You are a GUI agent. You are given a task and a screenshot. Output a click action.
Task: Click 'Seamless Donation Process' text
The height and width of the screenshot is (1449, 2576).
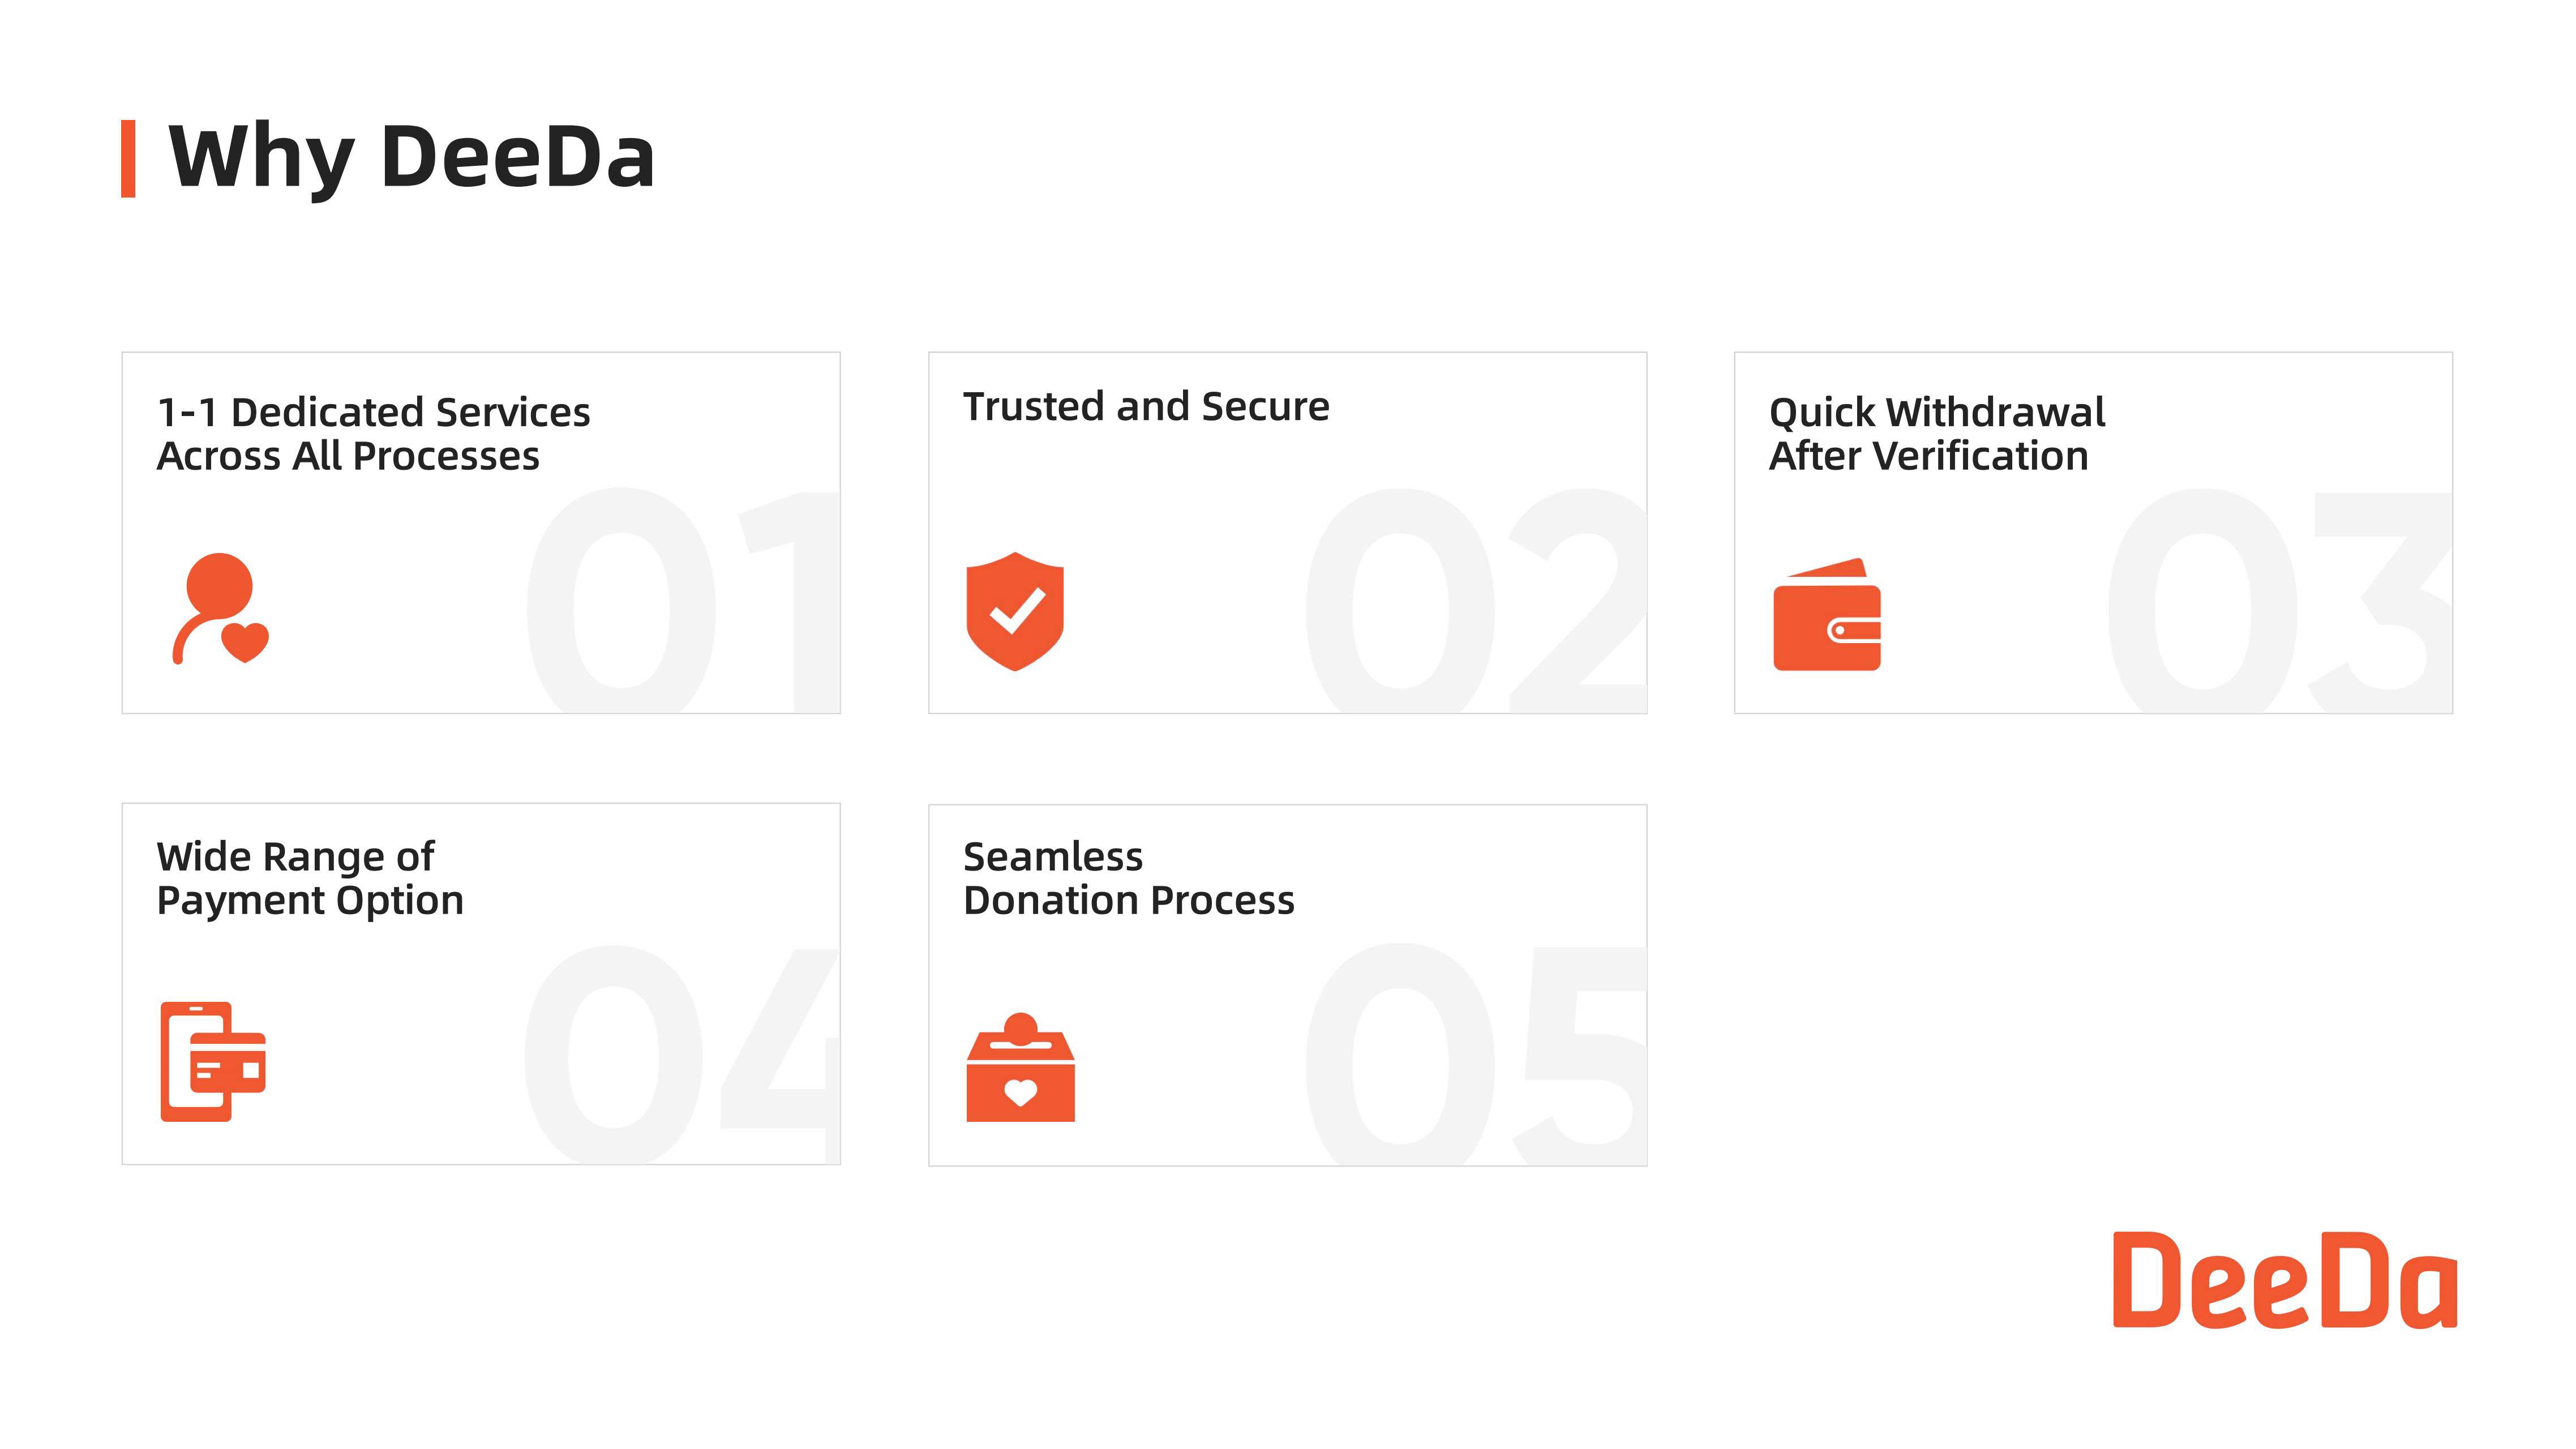1129,879
